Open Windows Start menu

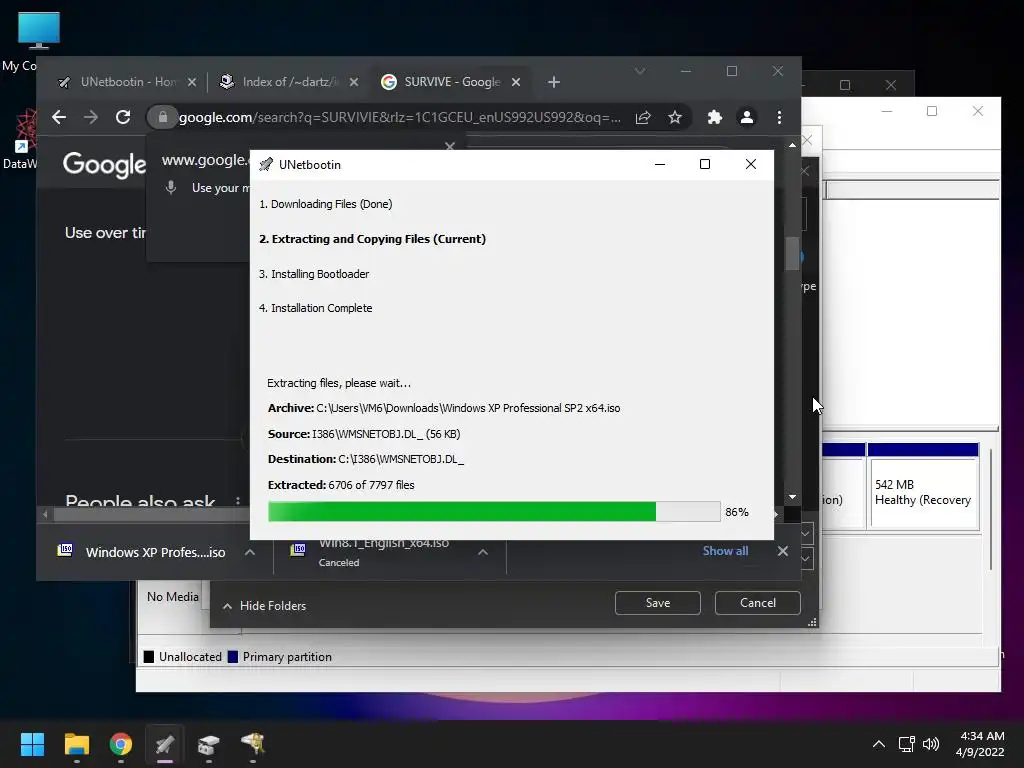click(32, 744)
